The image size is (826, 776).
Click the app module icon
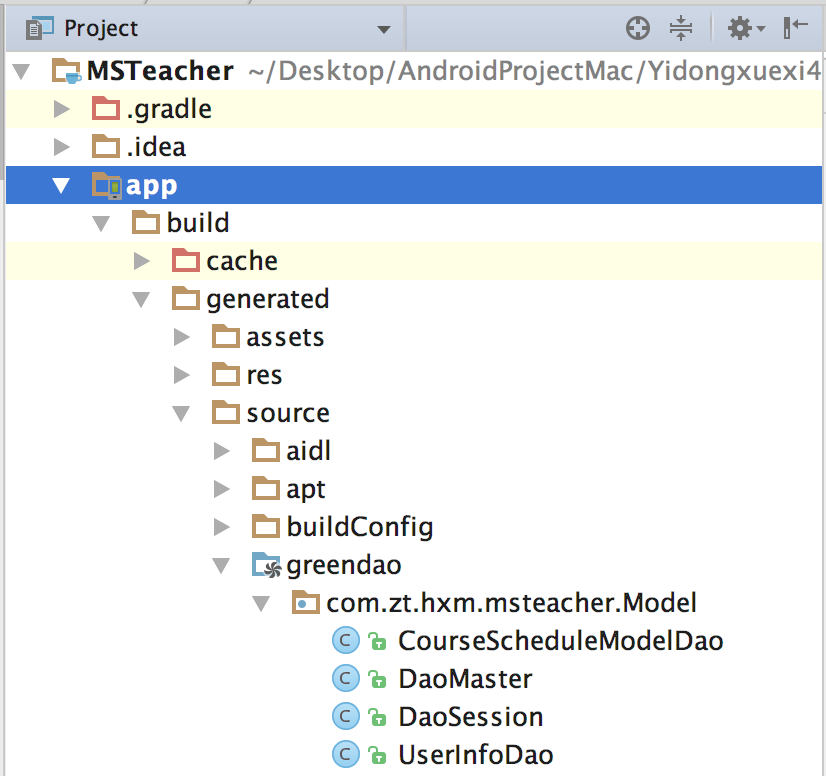(107, 185)
